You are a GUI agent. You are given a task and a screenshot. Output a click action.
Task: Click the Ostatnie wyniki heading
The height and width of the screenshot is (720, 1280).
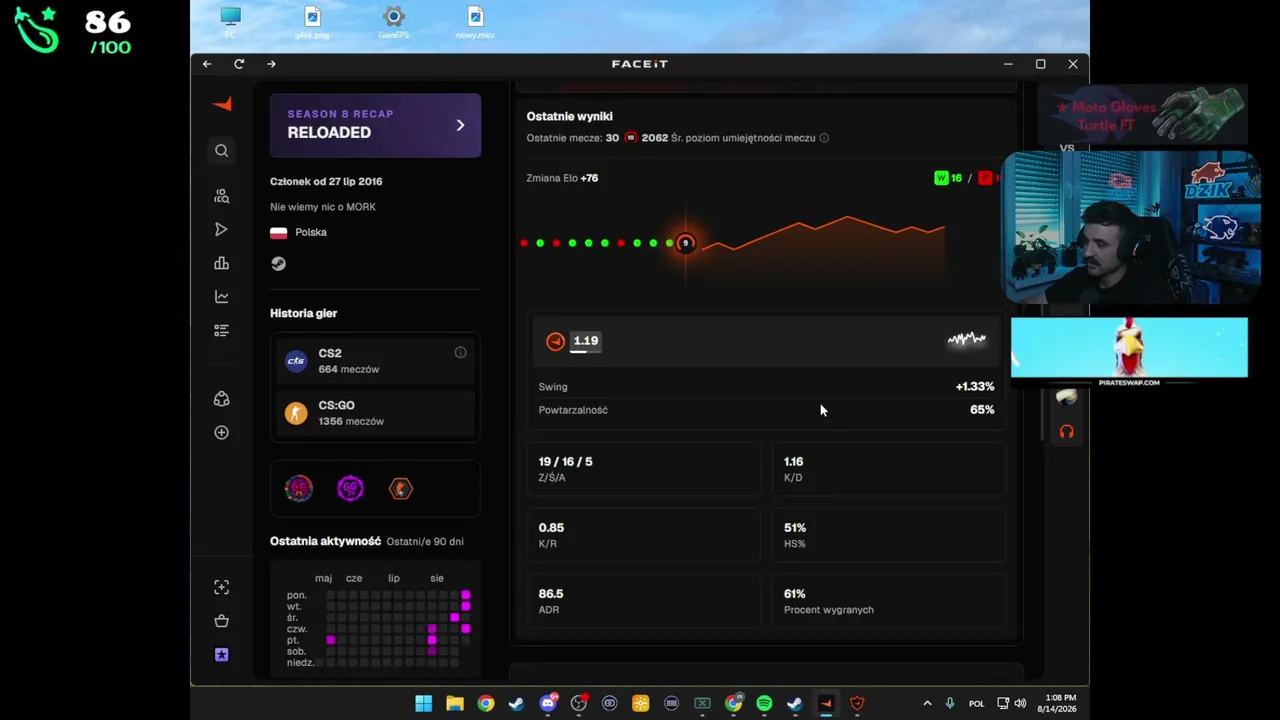click(x=570, y=116)
